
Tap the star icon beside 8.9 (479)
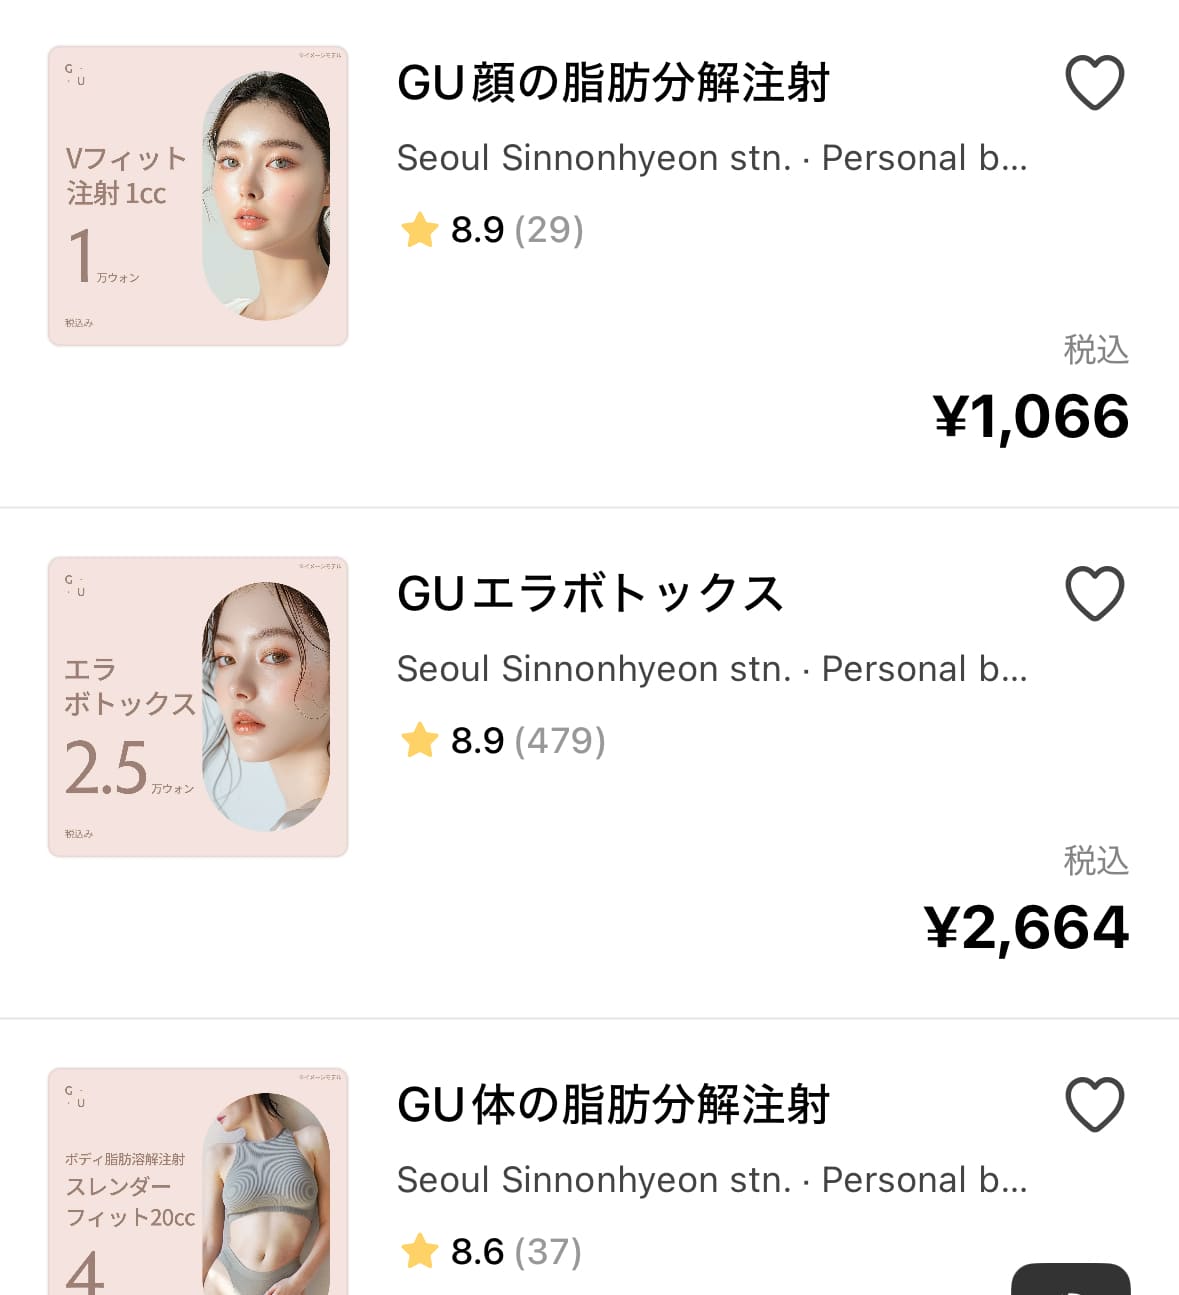pyautogui.click(x=419, y=741)
